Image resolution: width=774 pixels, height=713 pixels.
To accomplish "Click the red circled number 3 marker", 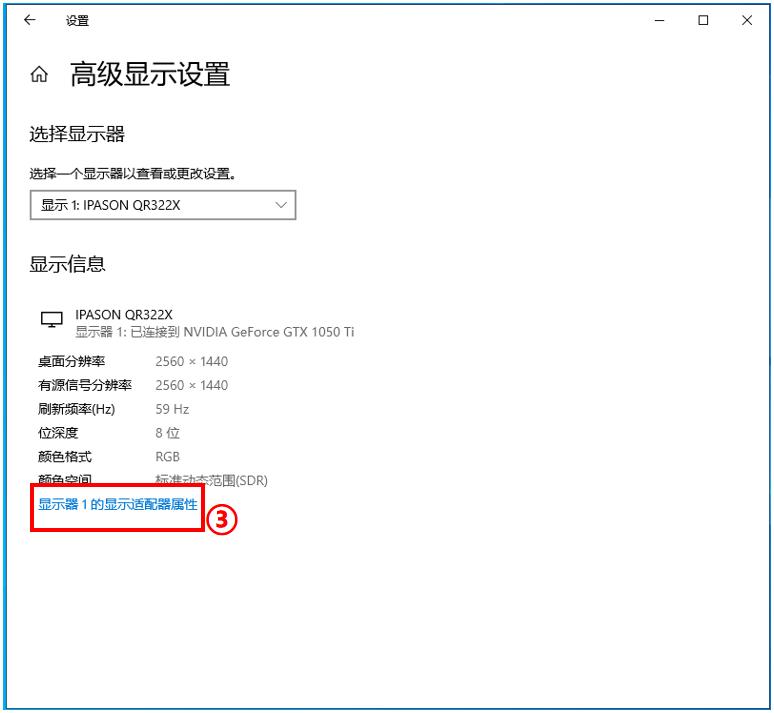I will click(x=222, y=519).
